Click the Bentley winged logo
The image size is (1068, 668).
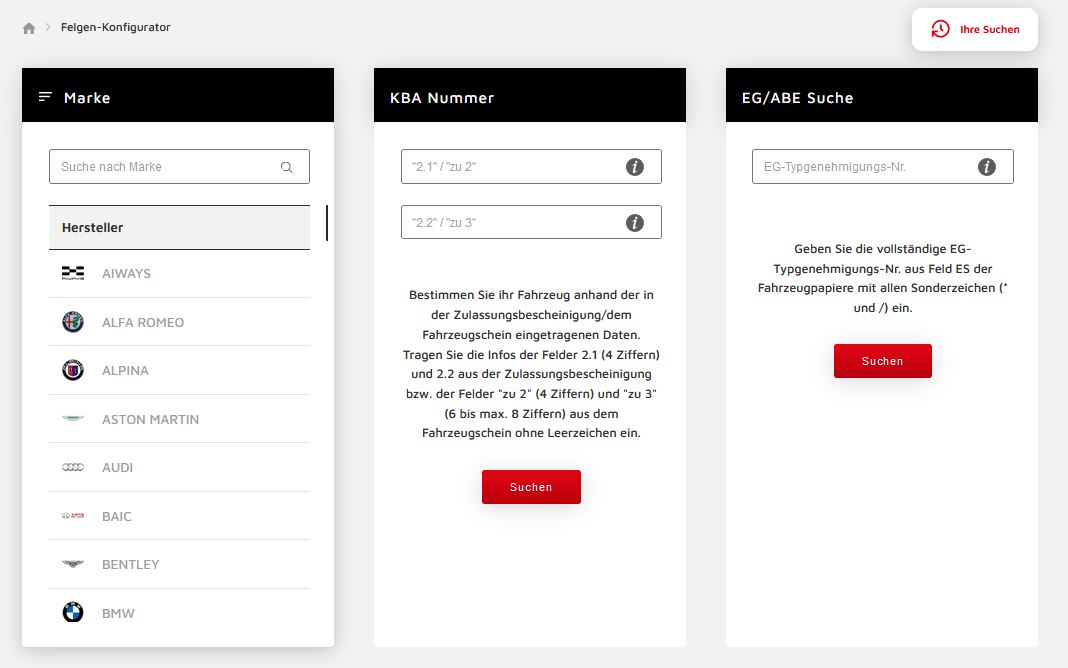73,563
